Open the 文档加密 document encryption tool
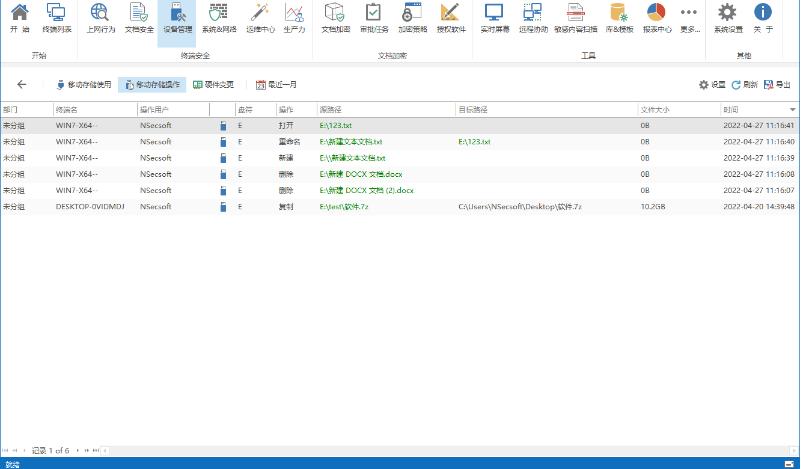Screen dimensions: 801x469 pyautogui.click(x=334, y=17)
